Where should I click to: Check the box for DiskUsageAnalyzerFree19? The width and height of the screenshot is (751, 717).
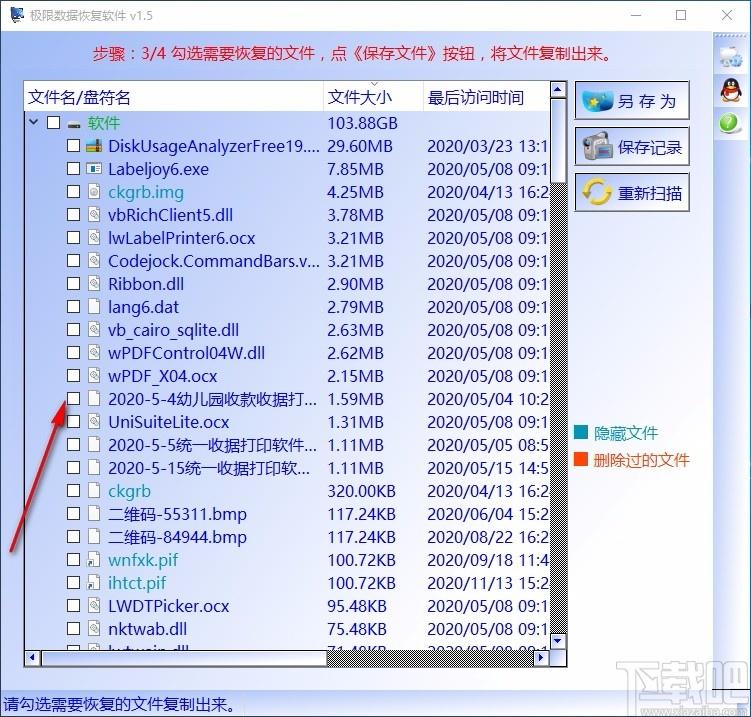pos(73,146)
